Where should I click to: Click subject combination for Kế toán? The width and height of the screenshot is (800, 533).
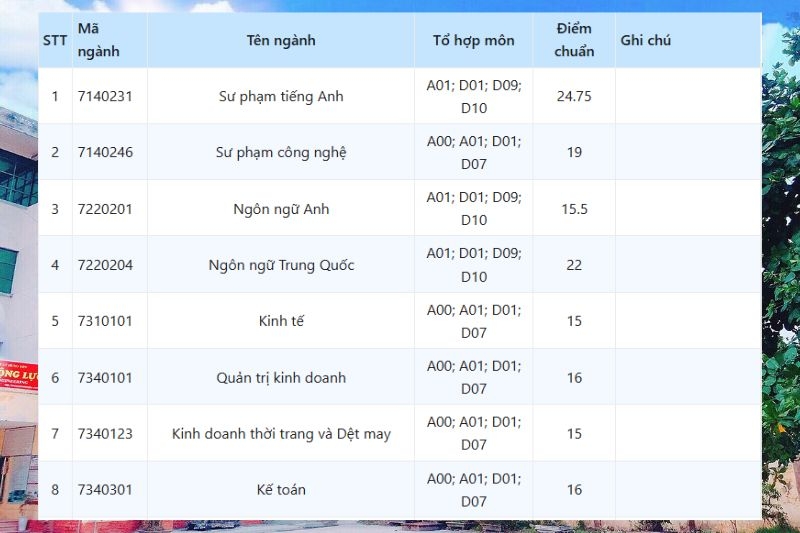474,490
